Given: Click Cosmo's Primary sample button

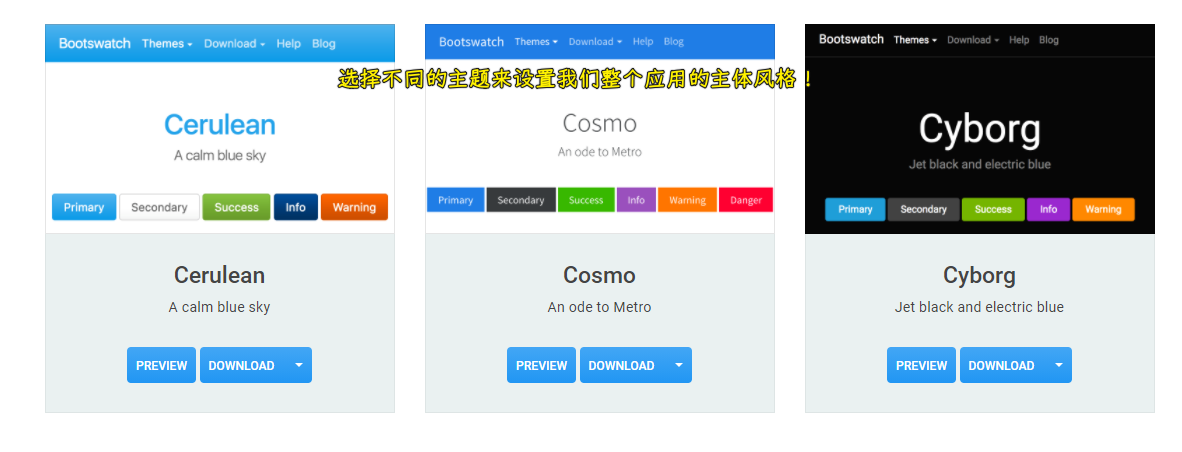Looking at the screenshot, I should (455, 200).
